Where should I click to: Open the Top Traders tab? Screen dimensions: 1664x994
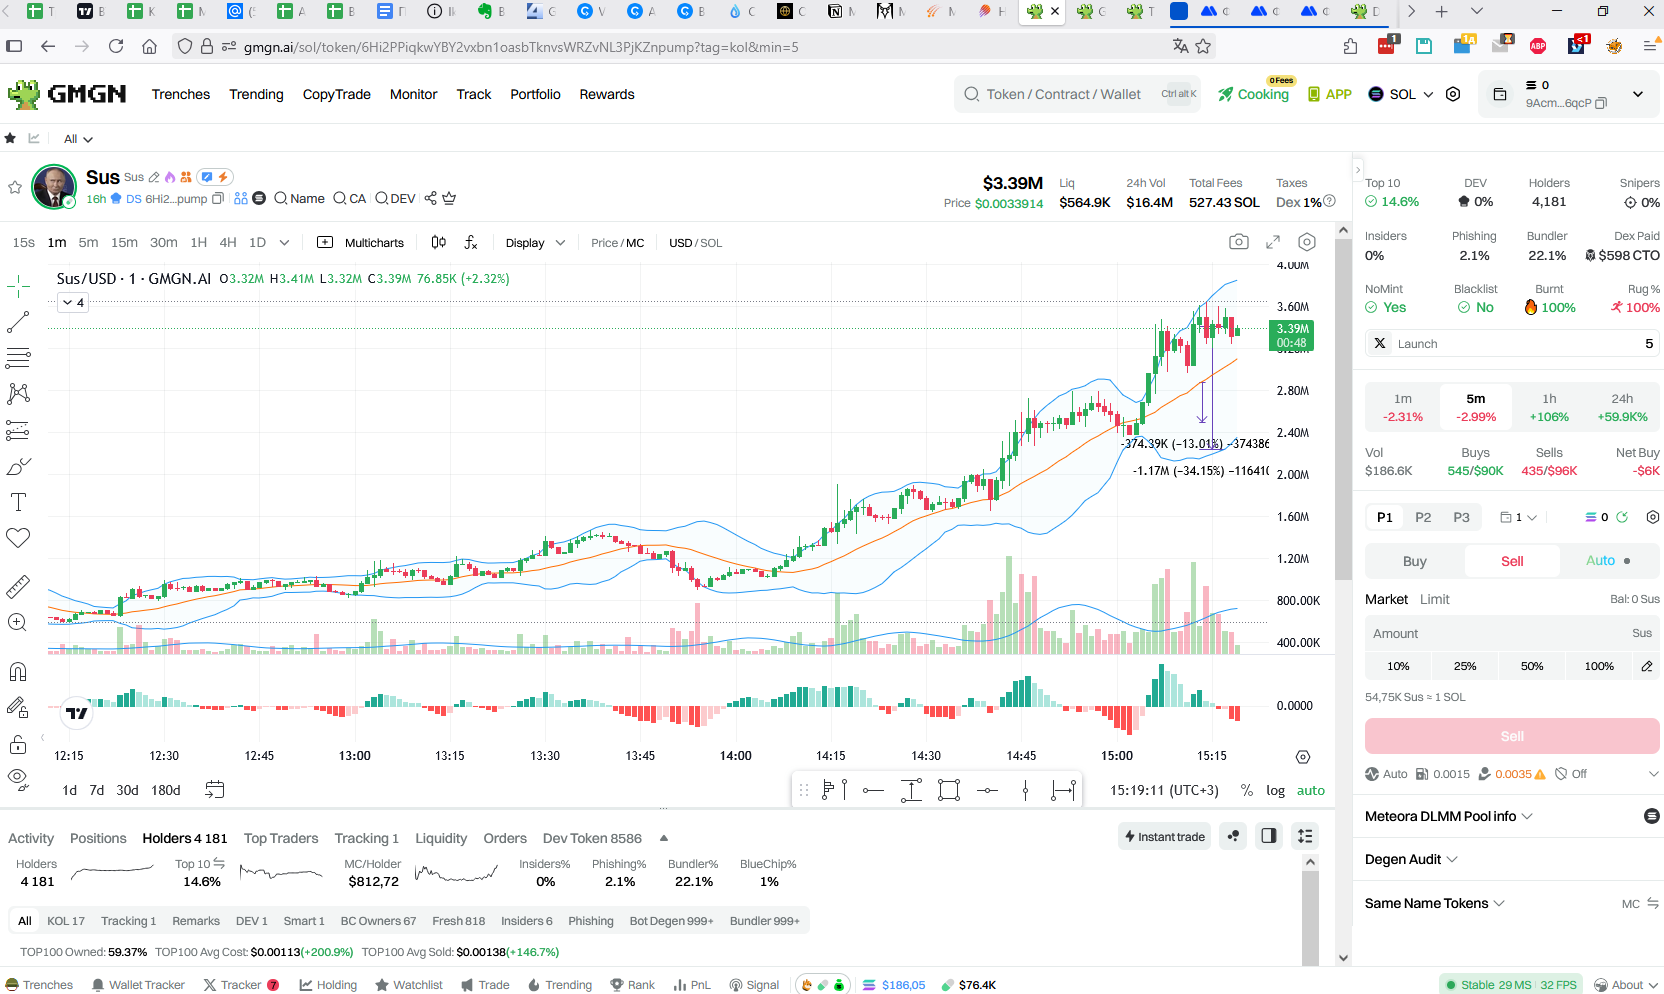[281, 838]
